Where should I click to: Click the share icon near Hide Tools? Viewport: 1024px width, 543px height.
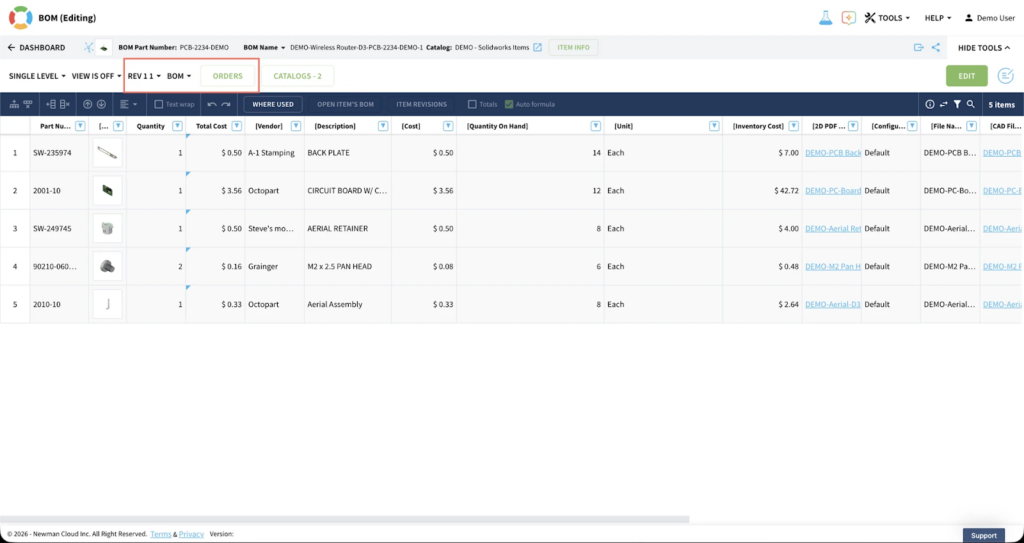(936, 47)
